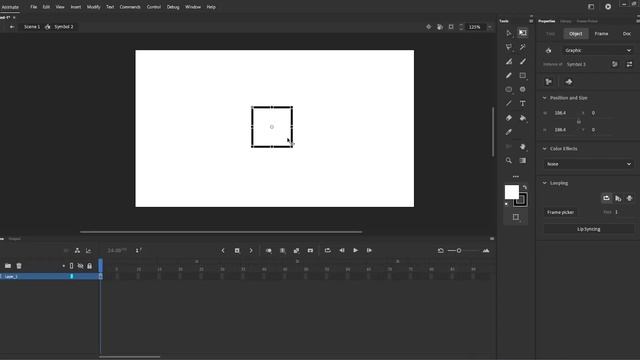This screenshot has width=640, height=360.
Task: Open the Commands menu
Action: (x=130, y=7)
